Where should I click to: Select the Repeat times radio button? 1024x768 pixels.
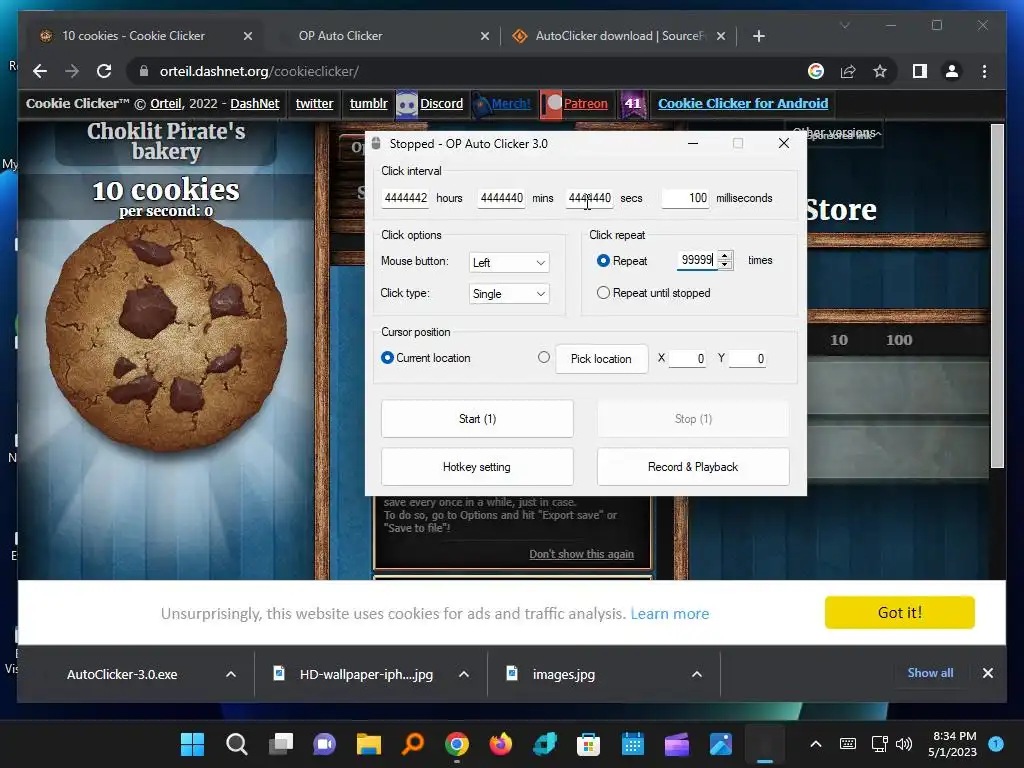coord(603,261)
